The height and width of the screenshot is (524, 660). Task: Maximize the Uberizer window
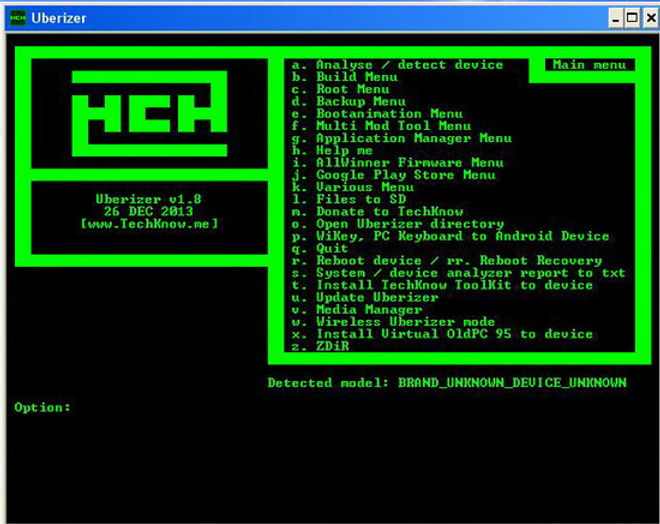(x=632, y=18)
